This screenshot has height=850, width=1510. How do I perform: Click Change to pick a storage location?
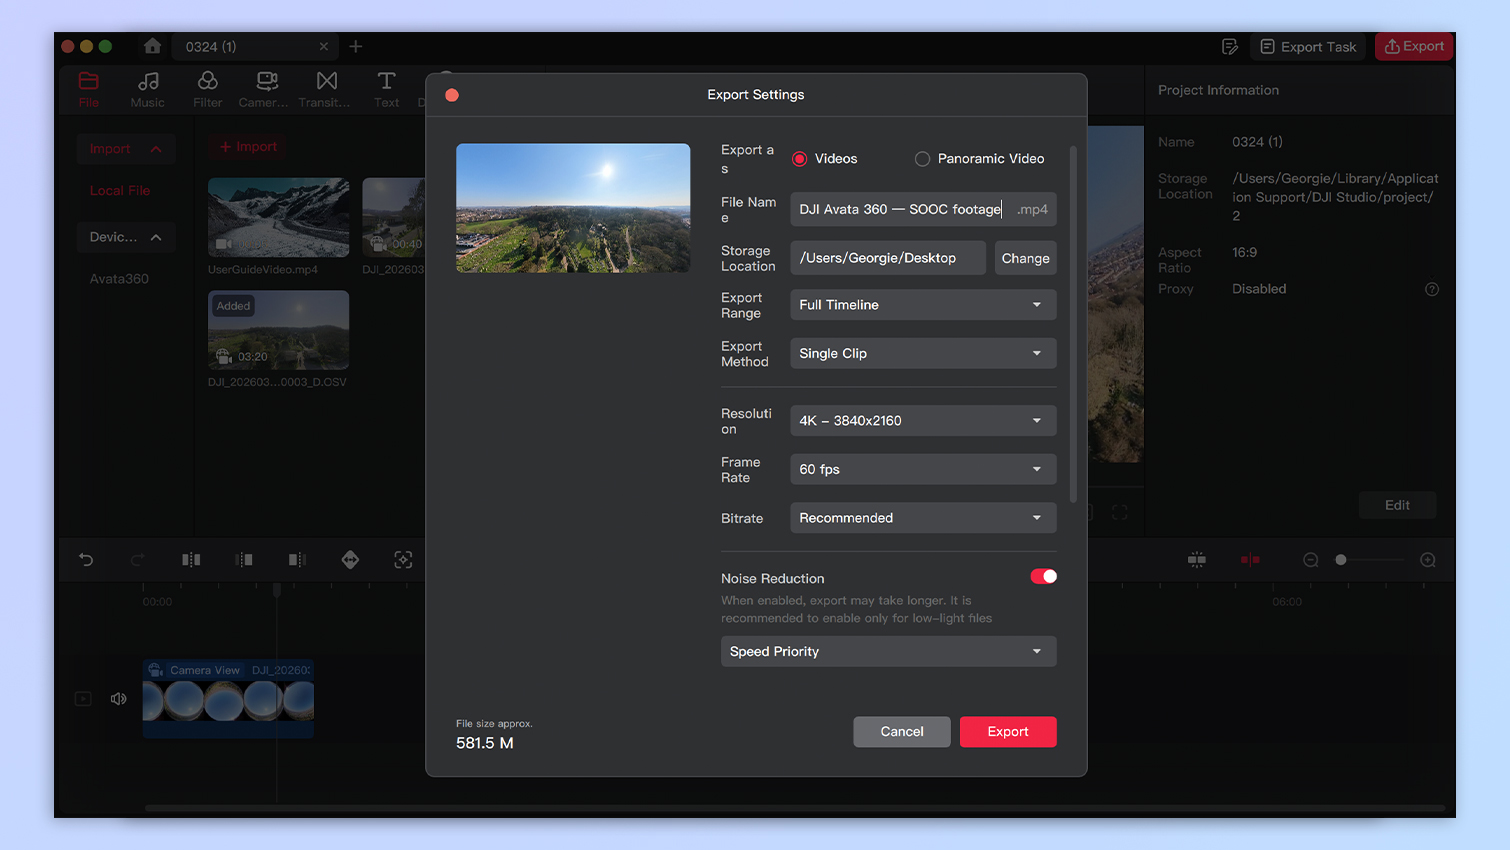click(1025, 257)
